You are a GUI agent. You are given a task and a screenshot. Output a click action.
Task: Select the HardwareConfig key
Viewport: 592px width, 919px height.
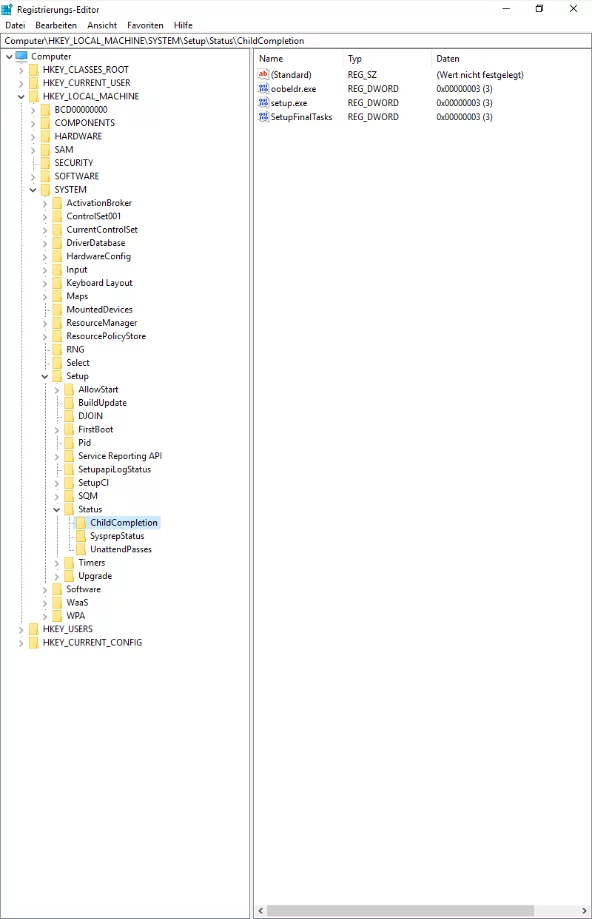click(x=98, y=256)
